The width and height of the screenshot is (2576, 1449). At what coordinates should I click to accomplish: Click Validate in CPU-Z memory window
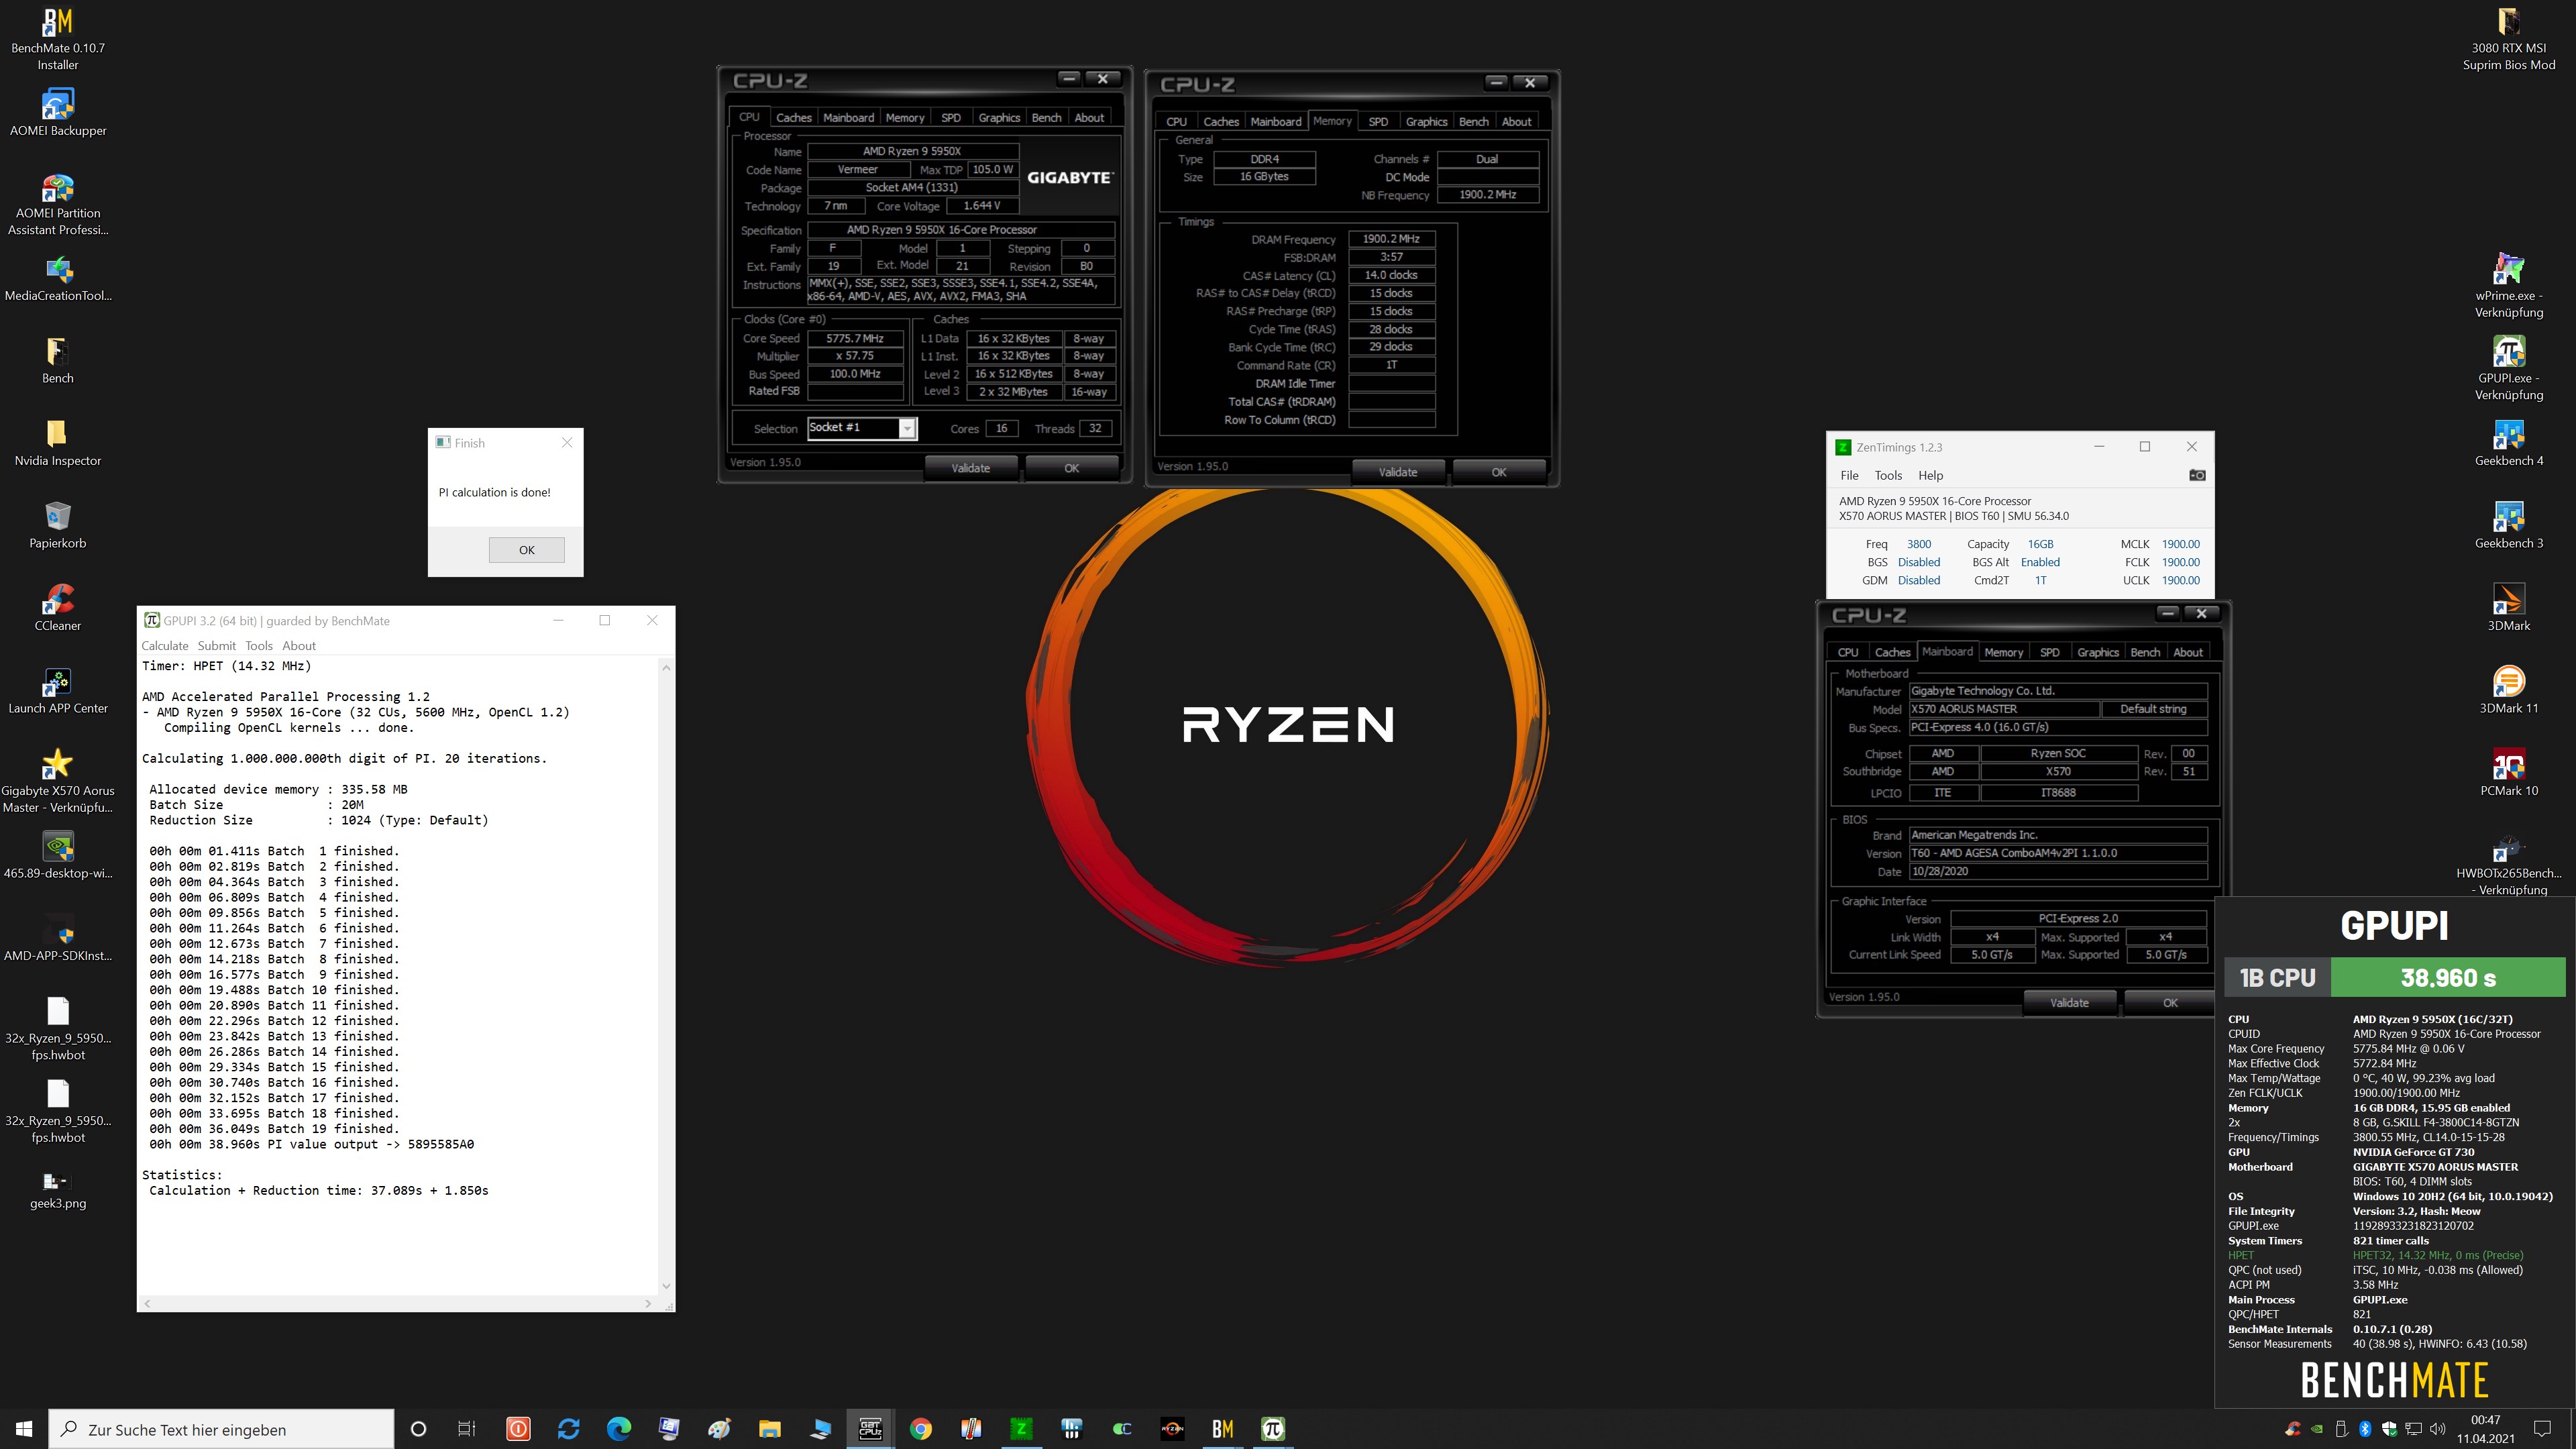pyautogui.click(x=1397, y=472)
